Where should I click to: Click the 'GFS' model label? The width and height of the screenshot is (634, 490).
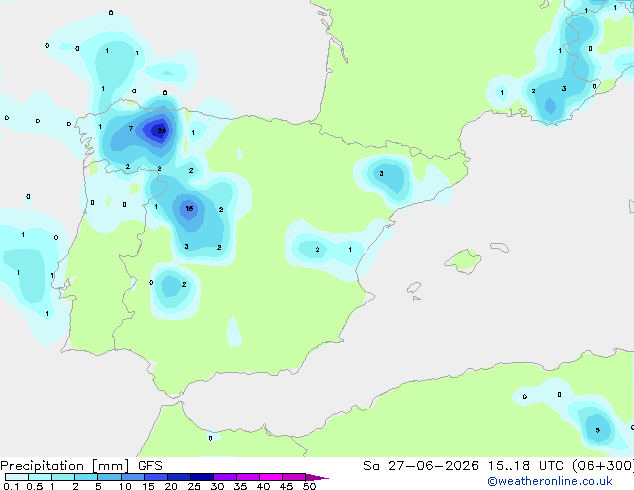point(150,466)
